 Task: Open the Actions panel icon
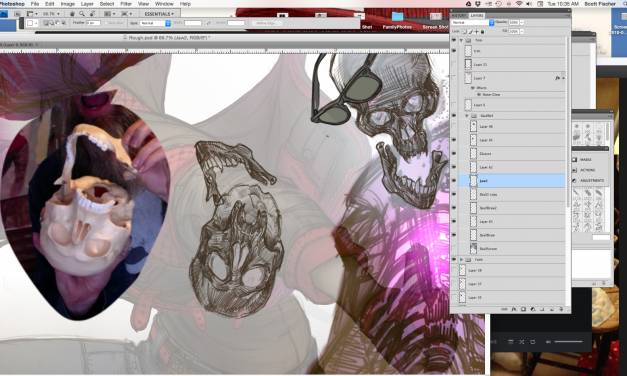tap(575, 170)
